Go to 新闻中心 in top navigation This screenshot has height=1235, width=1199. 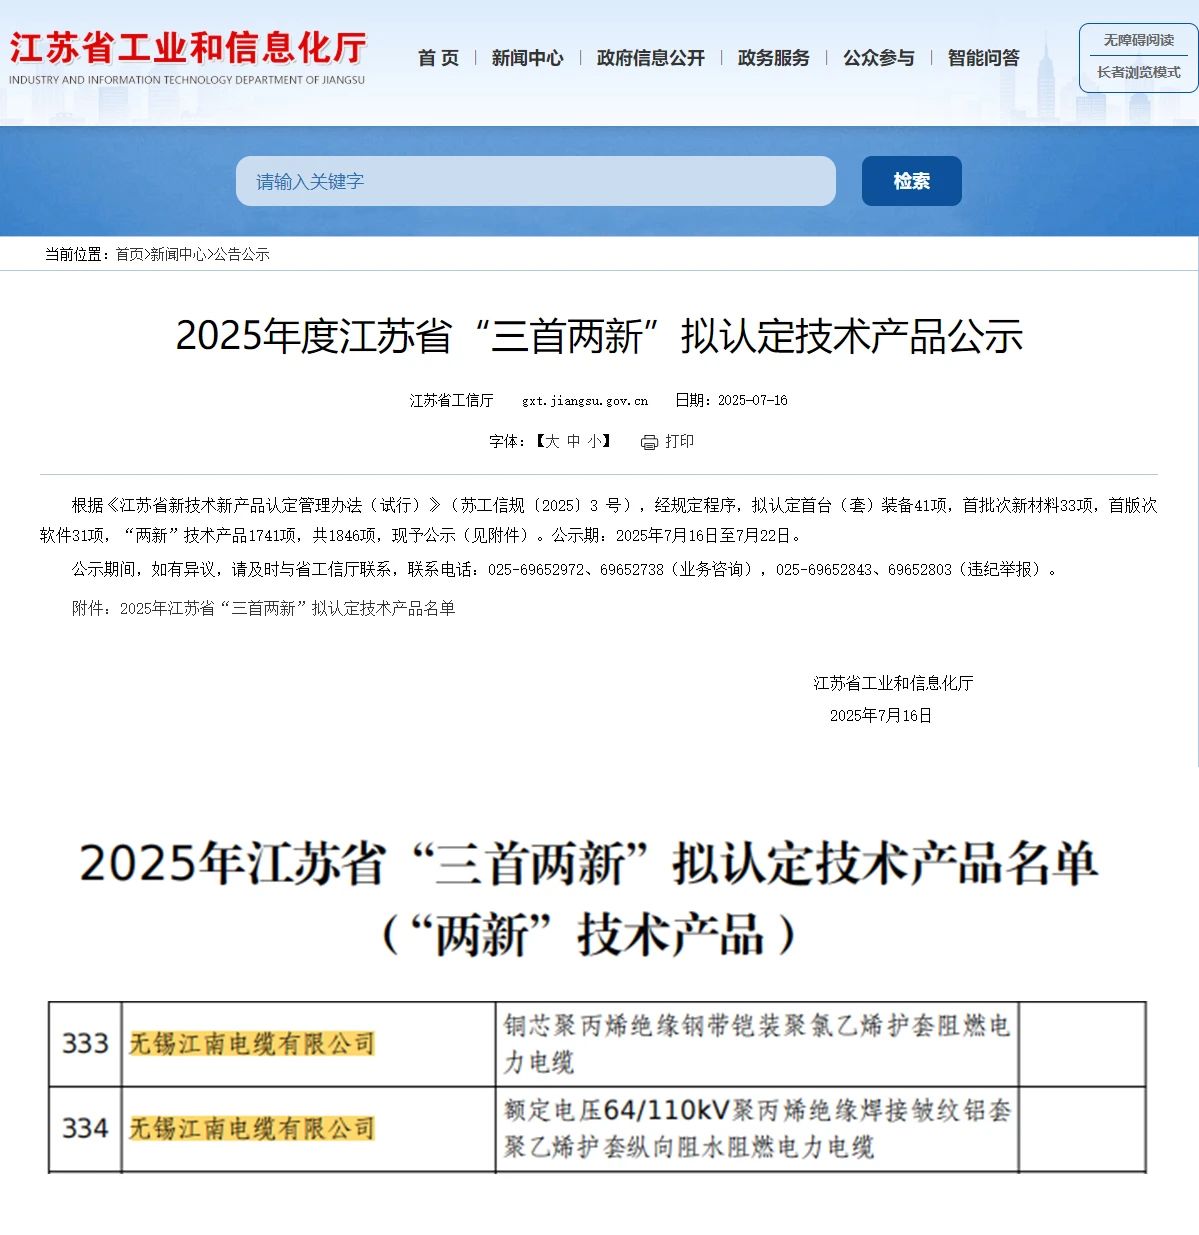[527, 58]
